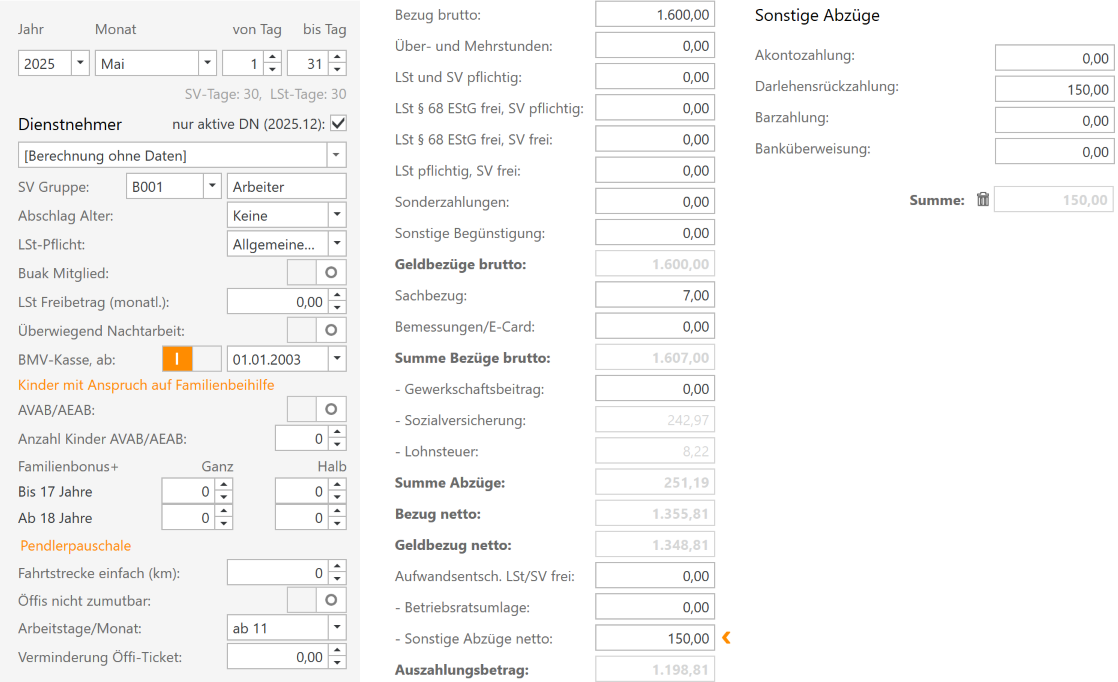Click Kinder mit Anspruch auf Familienbeihilfe heading
The width and height of the screenshot is (1118, 682).
[x=146, y=384]
